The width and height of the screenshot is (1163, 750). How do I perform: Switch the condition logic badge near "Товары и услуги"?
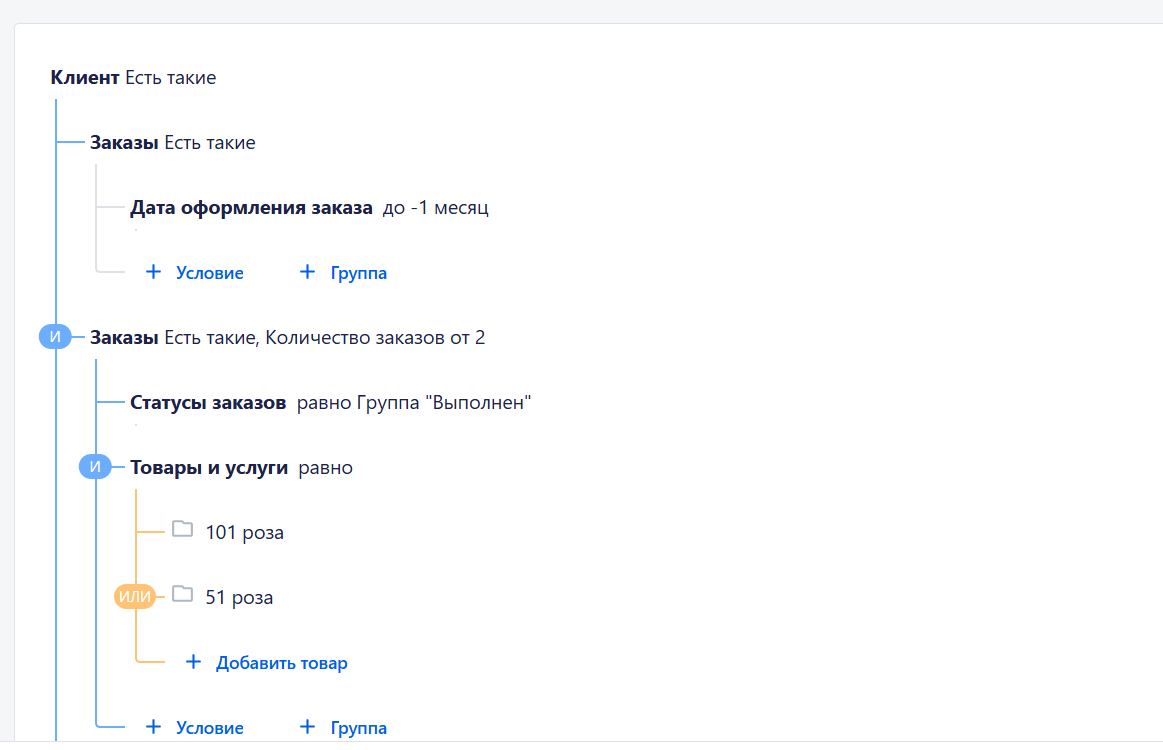click(x=96, y=466)
